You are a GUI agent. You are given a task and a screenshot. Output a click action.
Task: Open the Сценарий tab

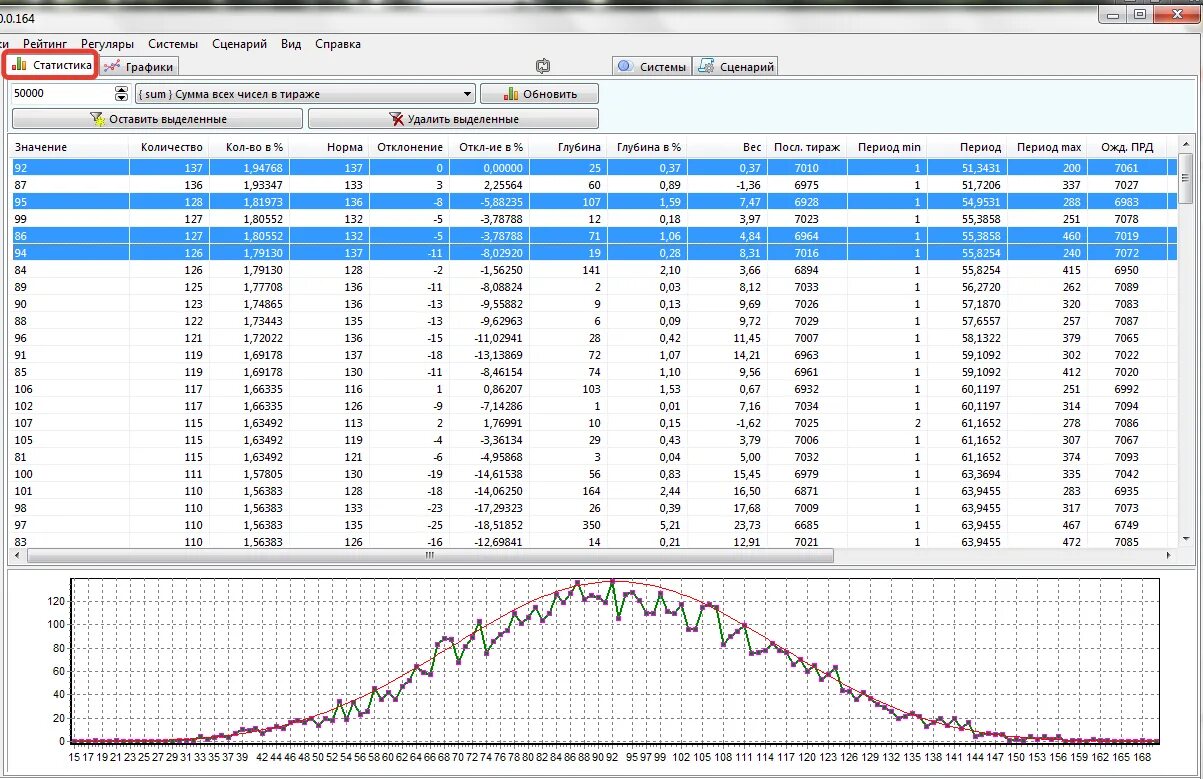pyautogui.click(x=736, y=67)
